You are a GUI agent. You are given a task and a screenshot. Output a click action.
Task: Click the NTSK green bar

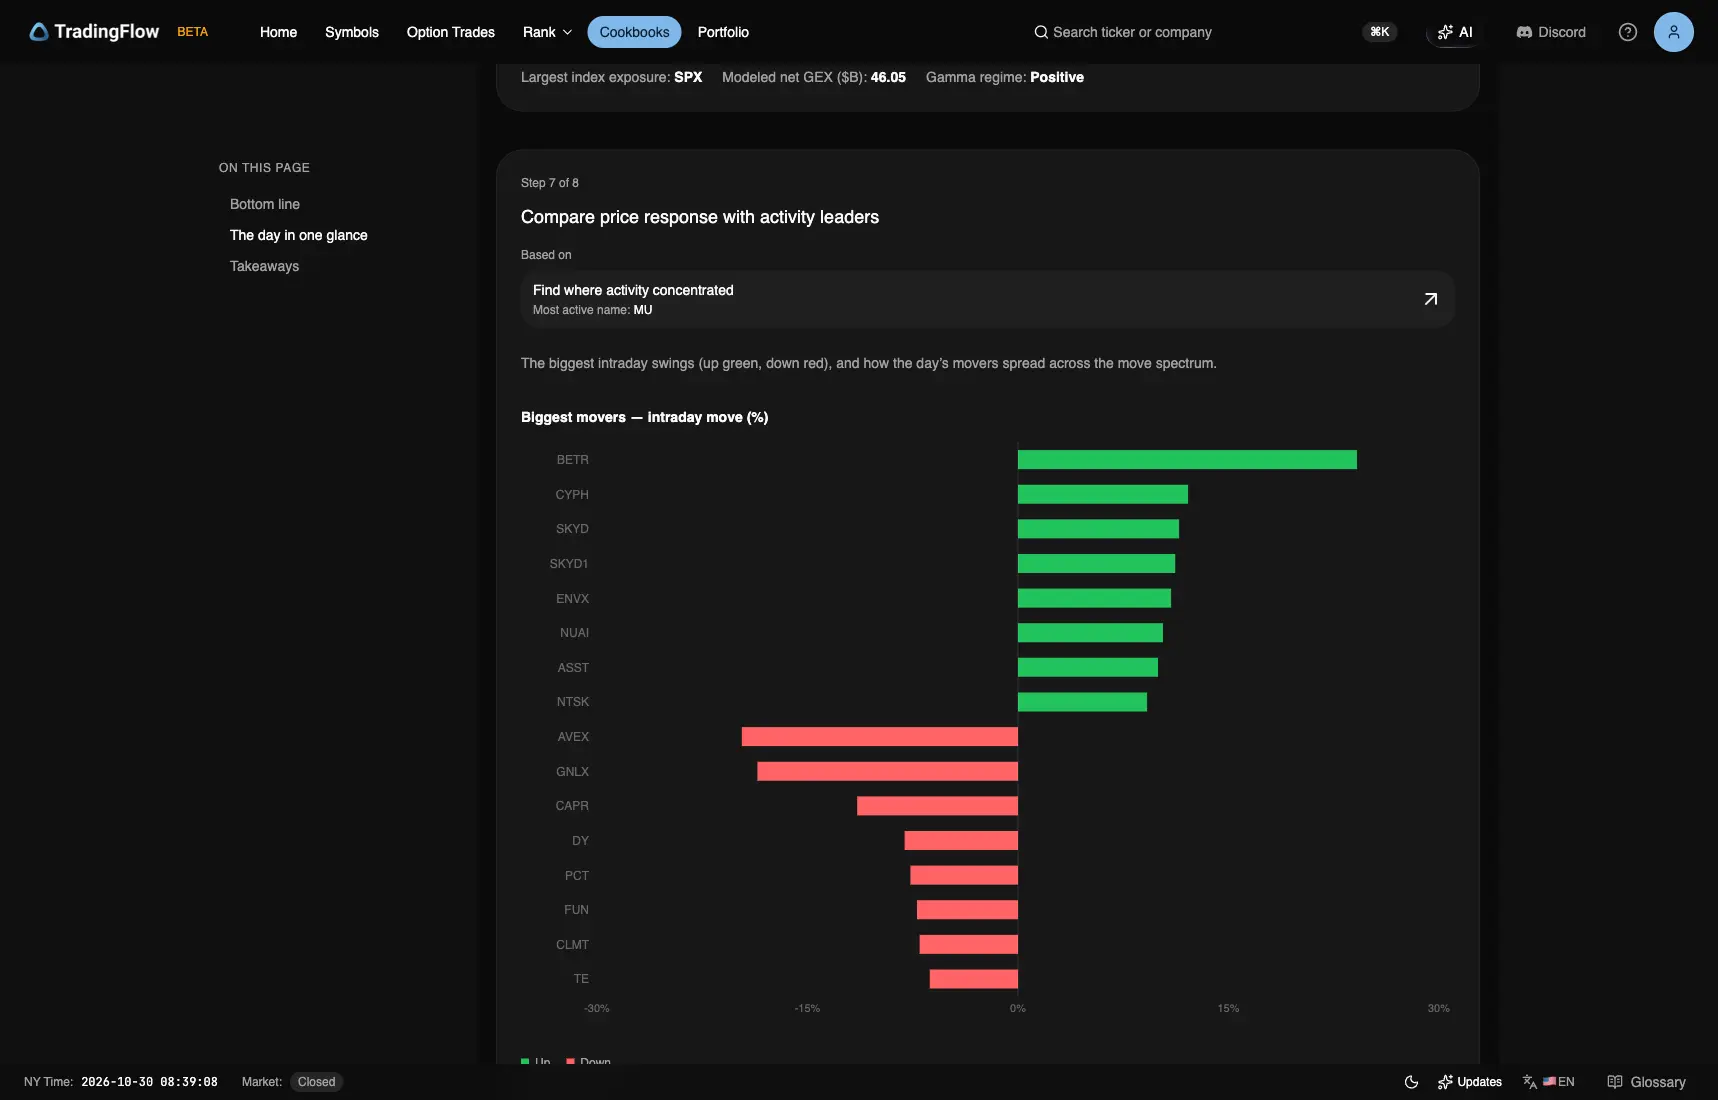click(1082, 702)
